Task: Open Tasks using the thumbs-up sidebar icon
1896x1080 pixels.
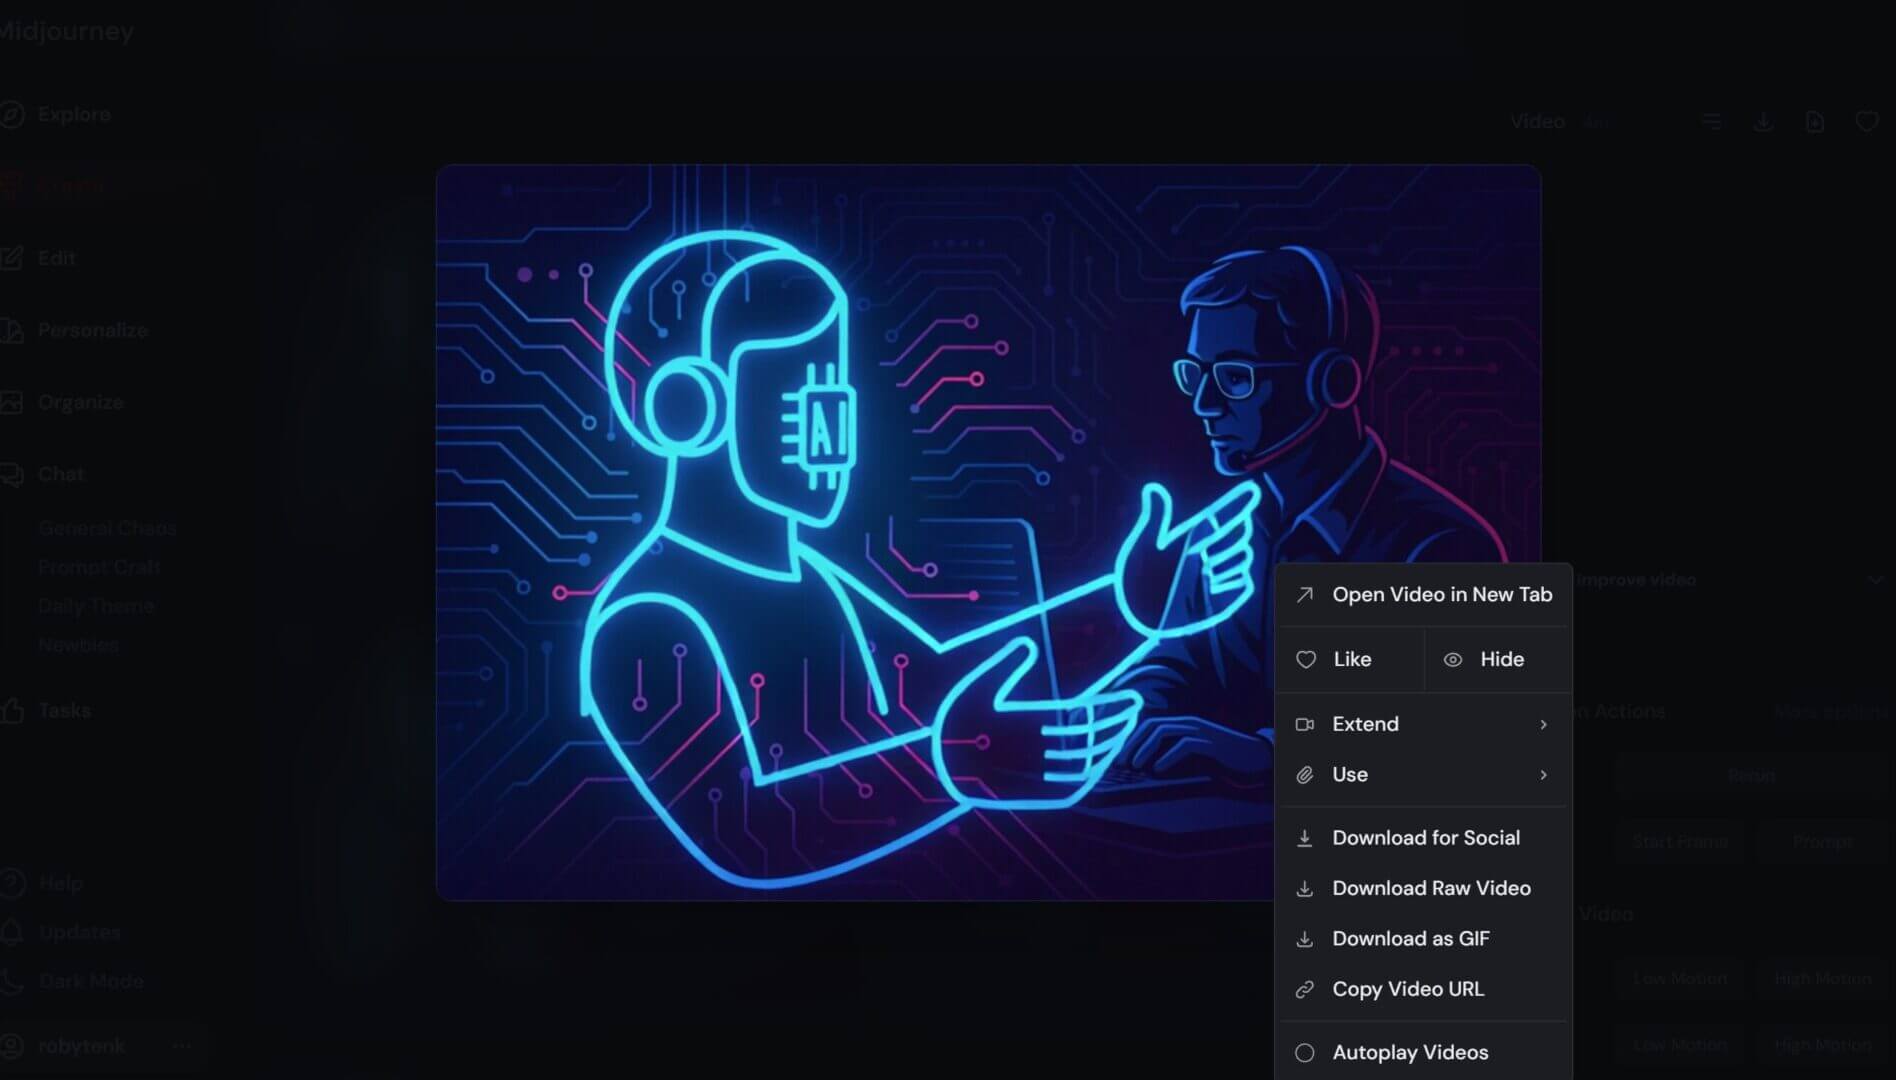Action: (12, 711)
